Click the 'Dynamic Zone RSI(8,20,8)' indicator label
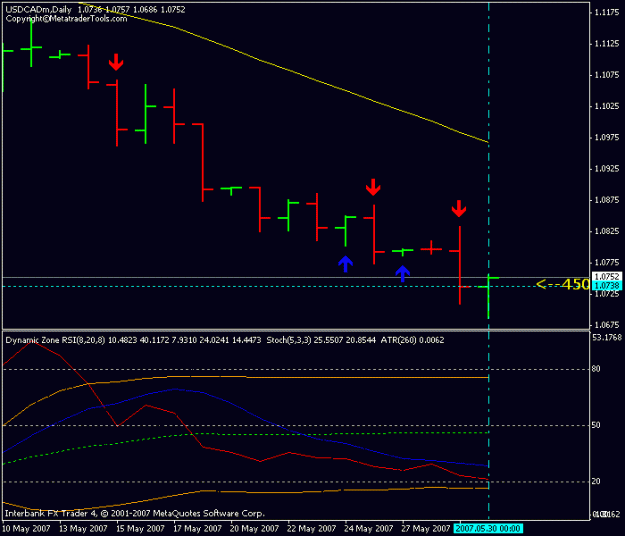 click(55, 340)
